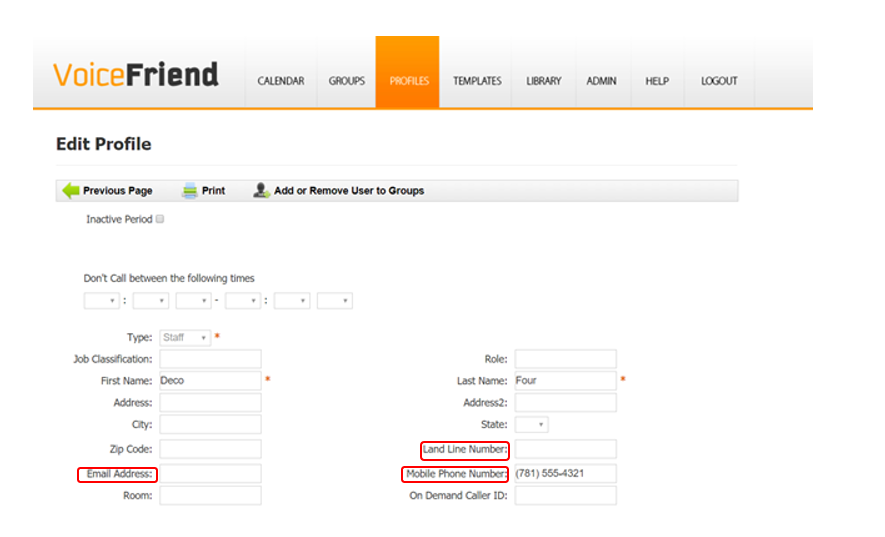Click the Land Line Number input field
This screenshot has width=885, height=537.
(566, 449)
